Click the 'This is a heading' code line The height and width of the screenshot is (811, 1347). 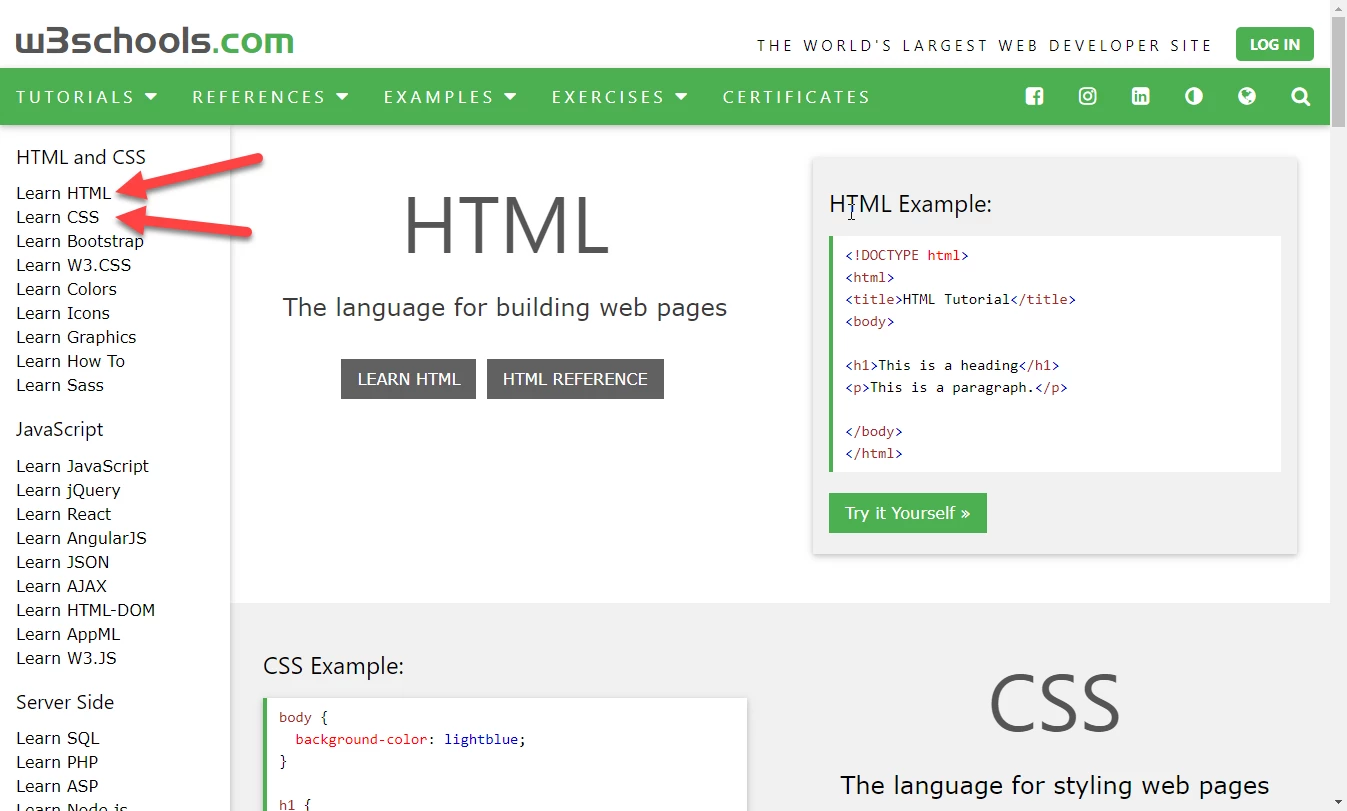coord(952,365)
